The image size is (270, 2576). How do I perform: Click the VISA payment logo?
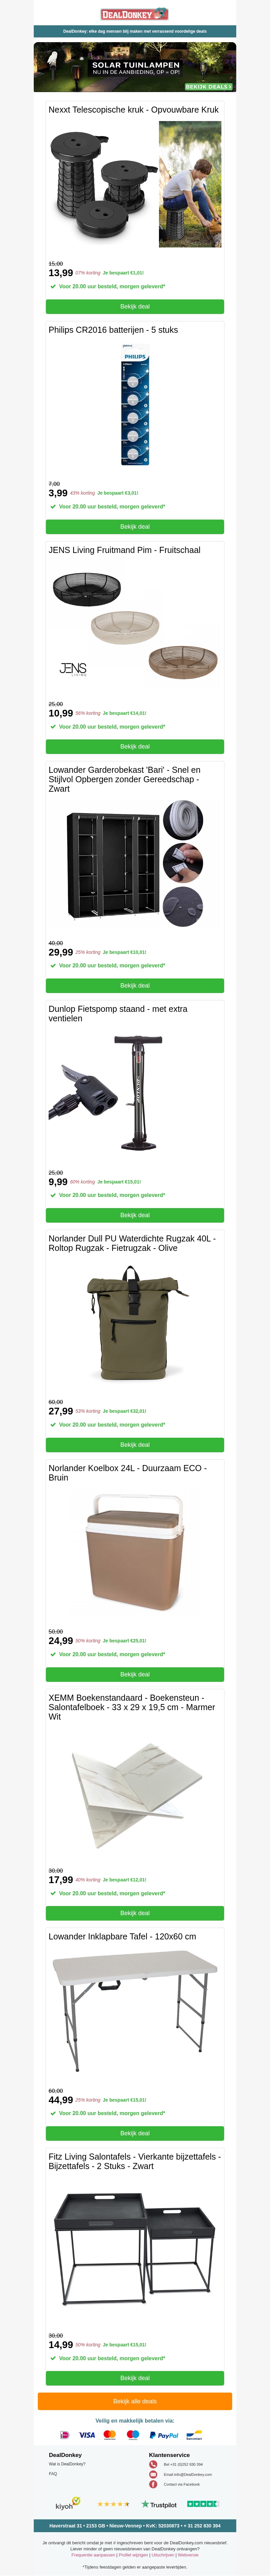pos(87,2435)
